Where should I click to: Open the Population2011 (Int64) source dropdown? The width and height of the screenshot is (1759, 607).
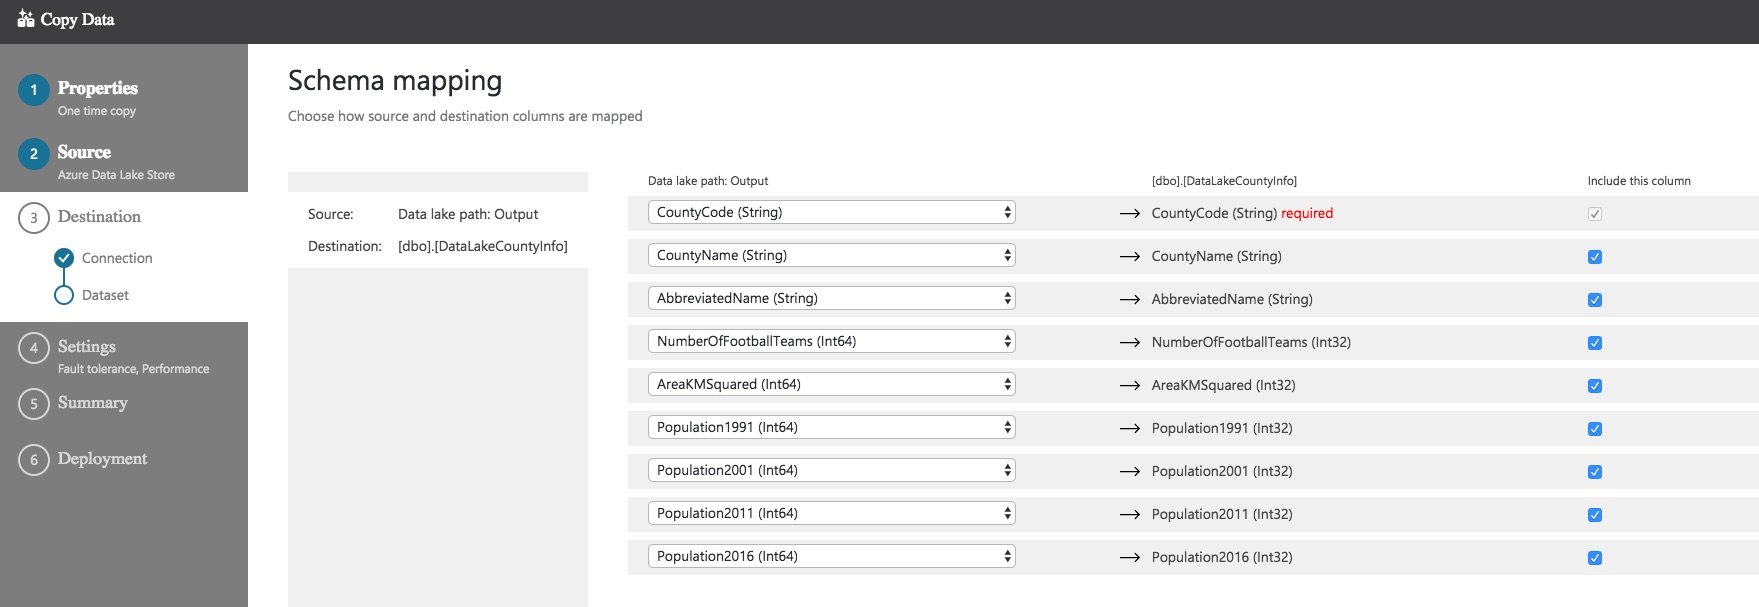(x=831, y=513)
